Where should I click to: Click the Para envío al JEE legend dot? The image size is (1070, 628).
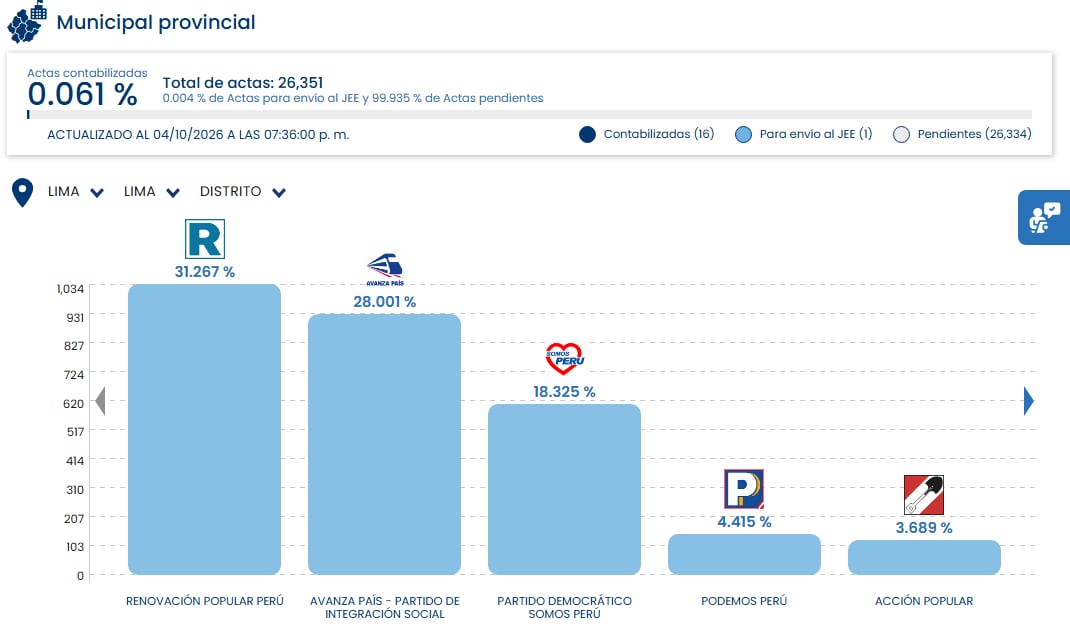[743, 134]
